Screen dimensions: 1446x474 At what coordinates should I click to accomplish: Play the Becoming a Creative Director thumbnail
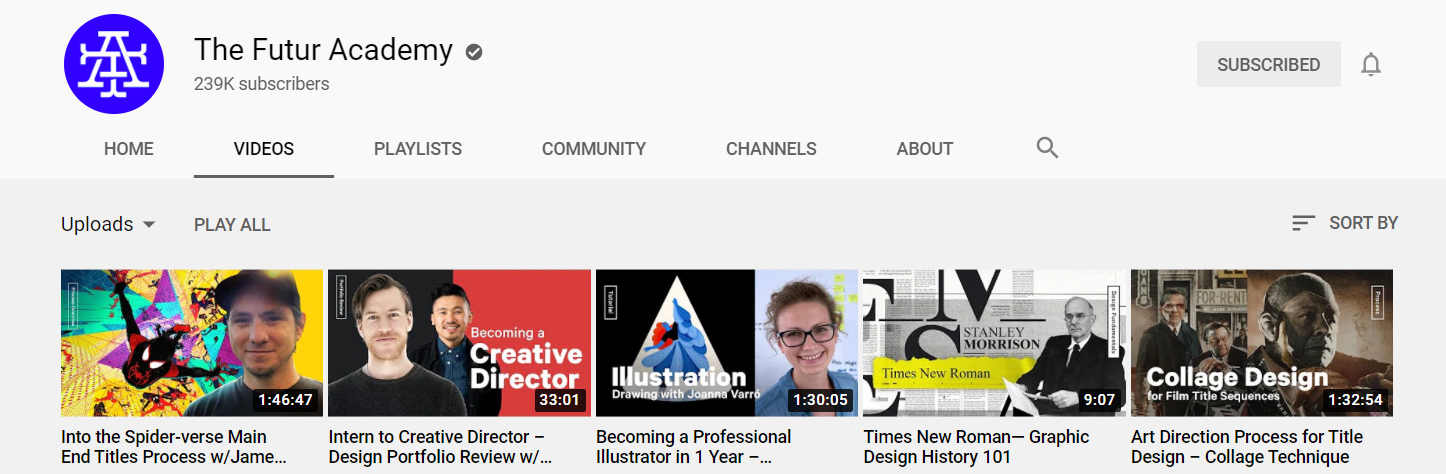coord(459,343)
